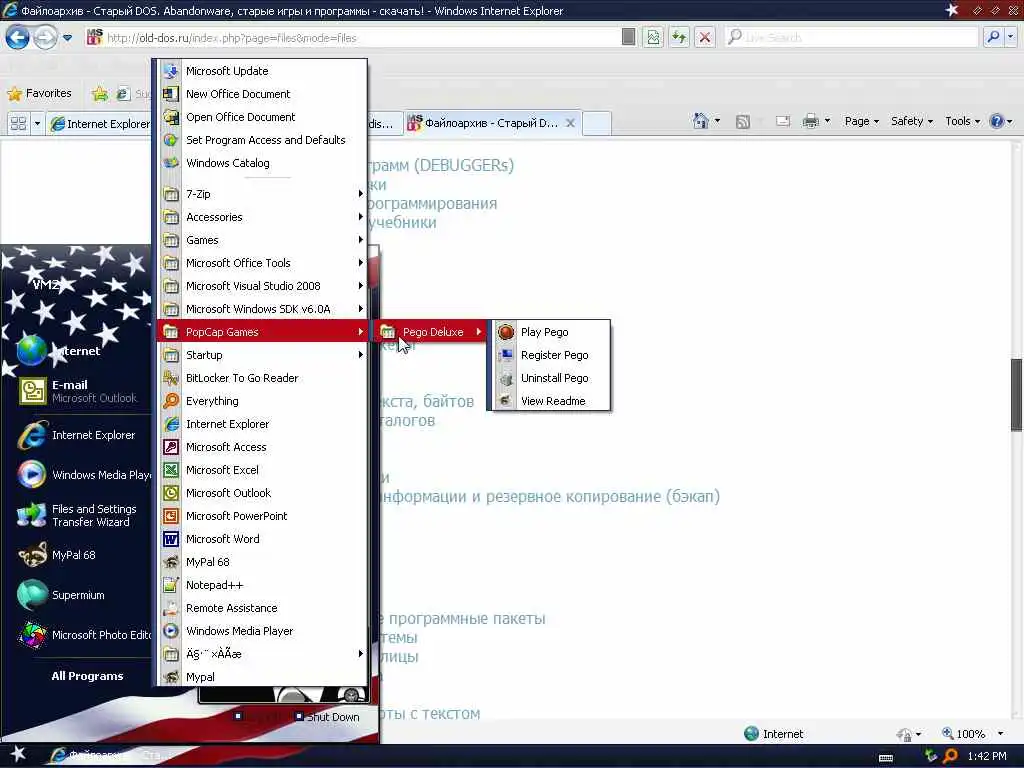The image size is (1024, 768).
Task: Launch Internet Explorer from All Programs list
Action: tap(263, 424)
